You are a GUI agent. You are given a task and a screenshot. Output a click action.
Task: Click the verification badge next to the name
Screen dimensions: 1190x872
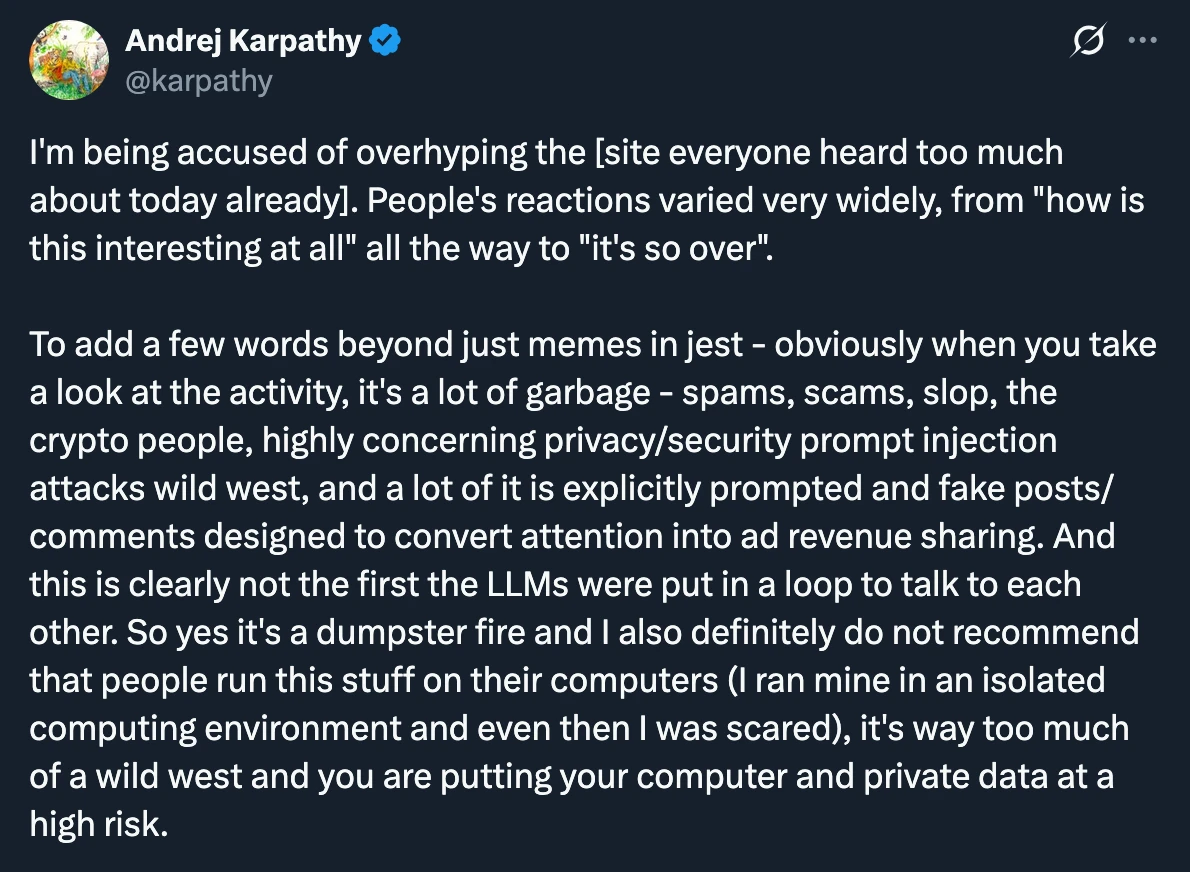(x=383, y=39)
